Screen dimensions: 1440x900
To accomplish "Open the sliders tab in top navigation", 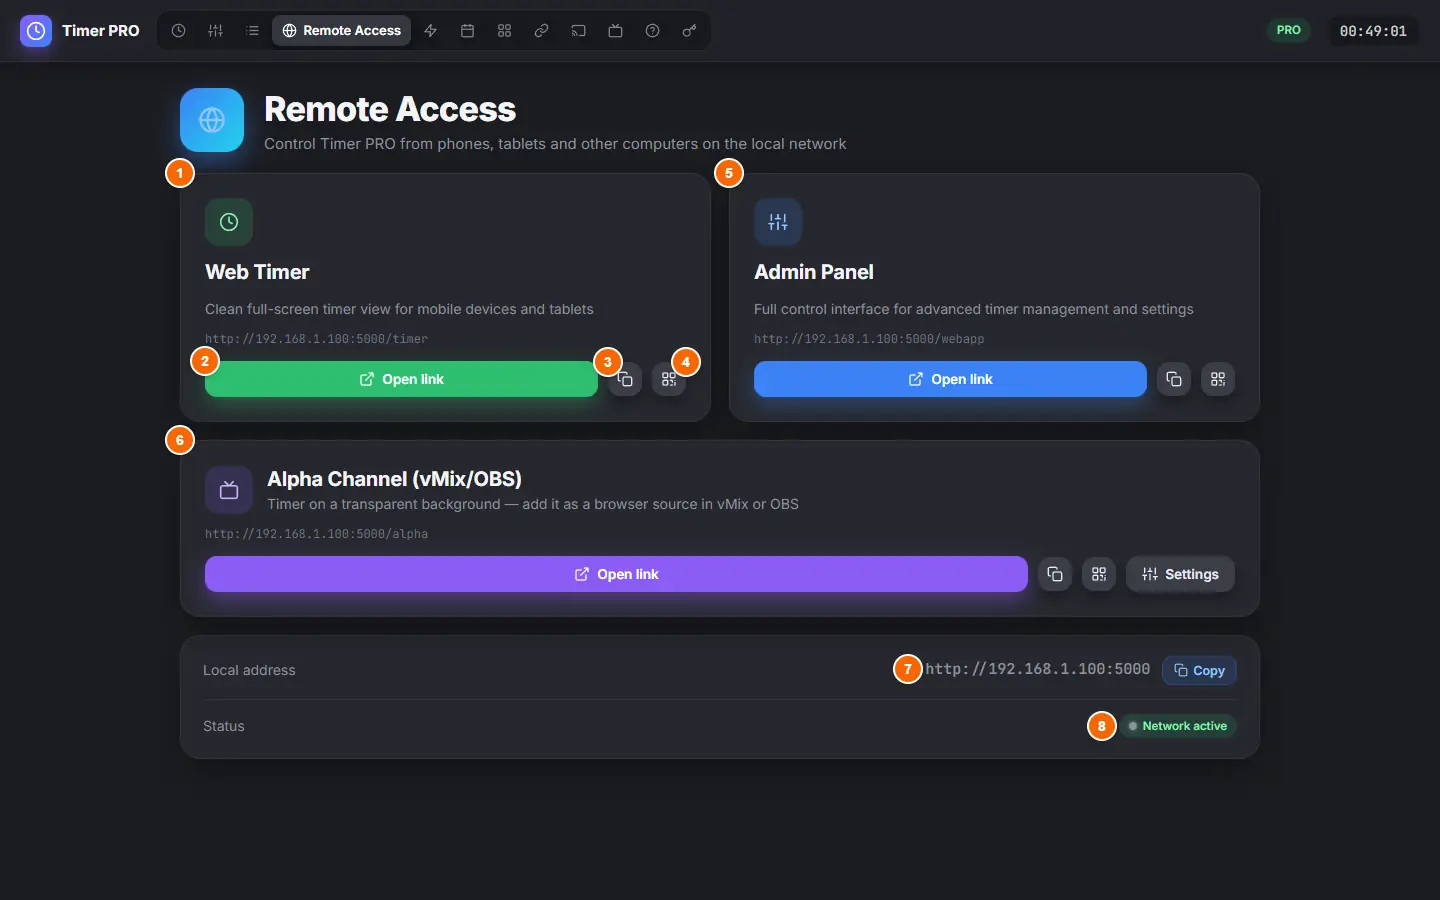I will 215,31.
